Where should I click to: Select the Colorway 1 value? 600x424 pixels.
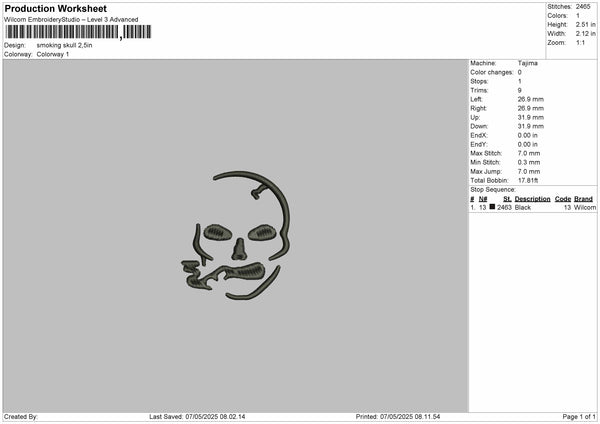click(x=53, y=54)
